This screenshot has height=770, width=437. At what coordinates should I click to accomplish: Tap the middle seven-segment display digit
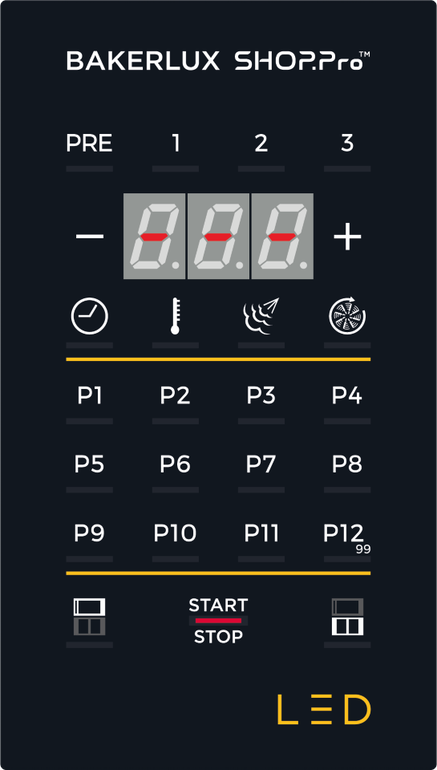(218, 236)
